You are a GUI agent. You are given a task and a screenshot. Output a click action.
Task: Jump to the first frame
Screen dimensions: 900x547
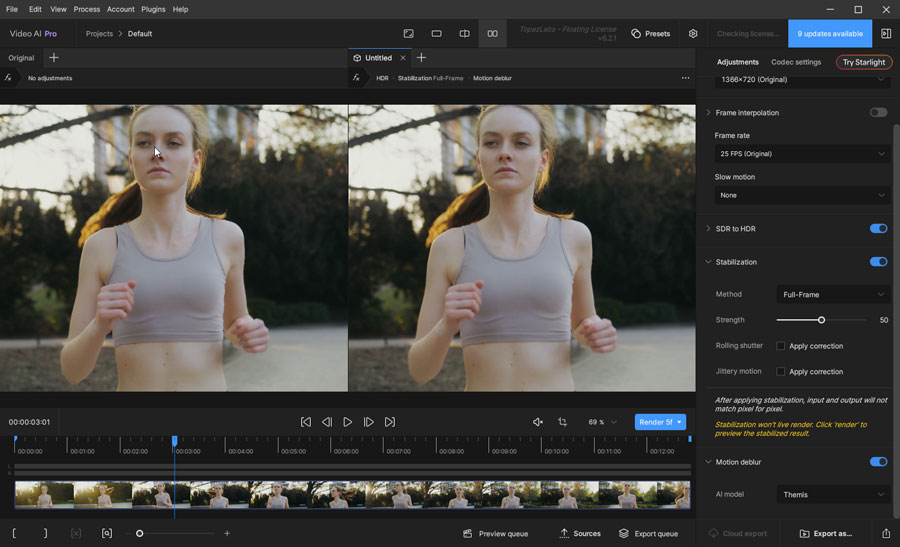306,422
